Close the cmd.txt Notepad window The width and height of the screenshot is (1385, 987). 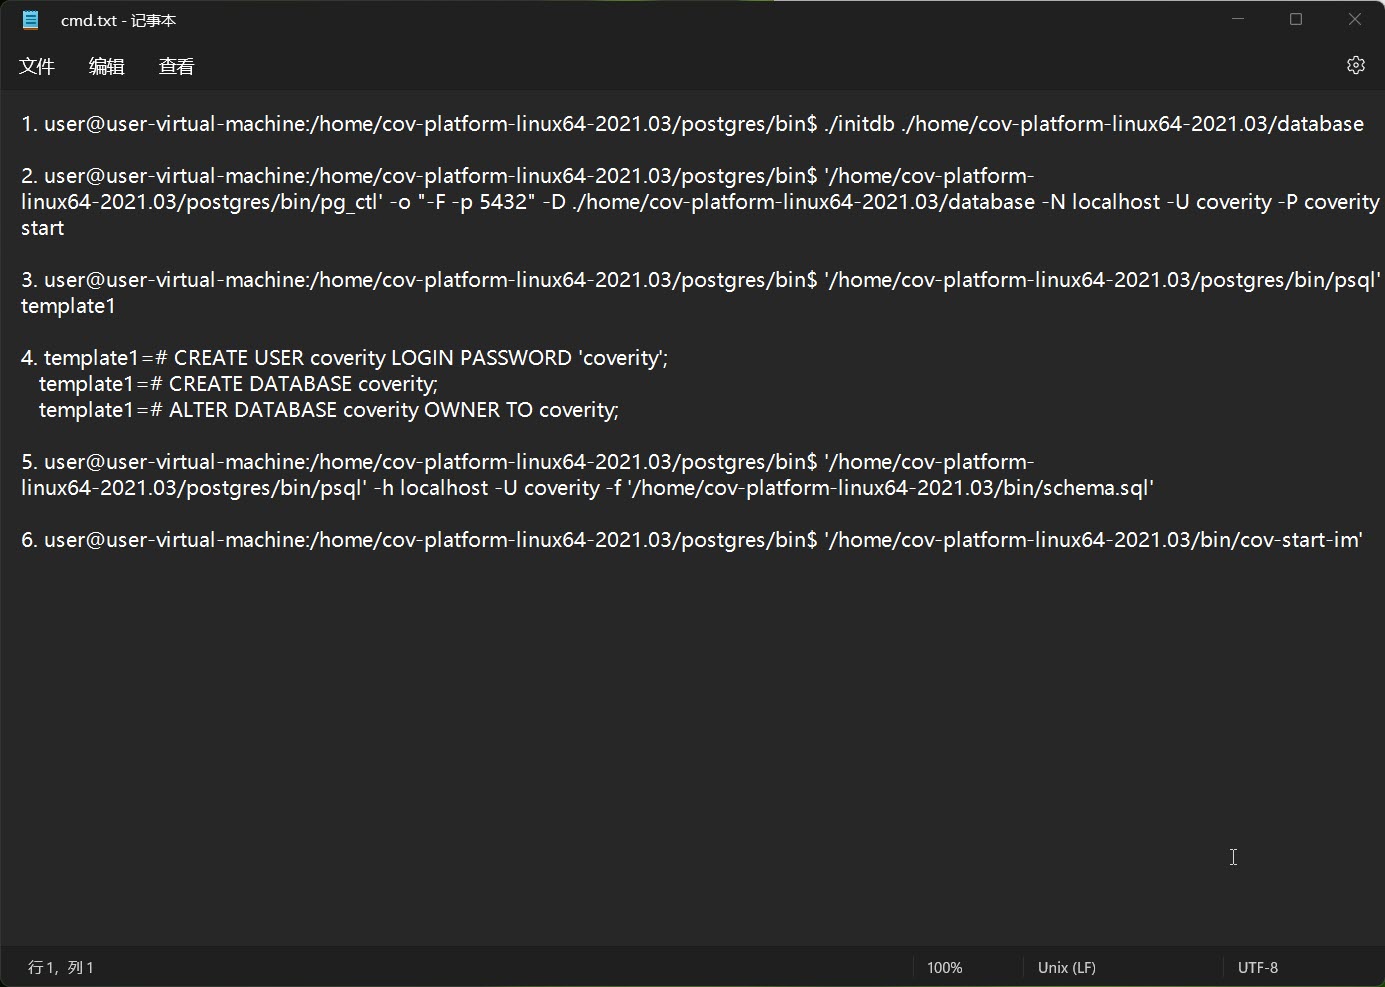coord(1354,20)
